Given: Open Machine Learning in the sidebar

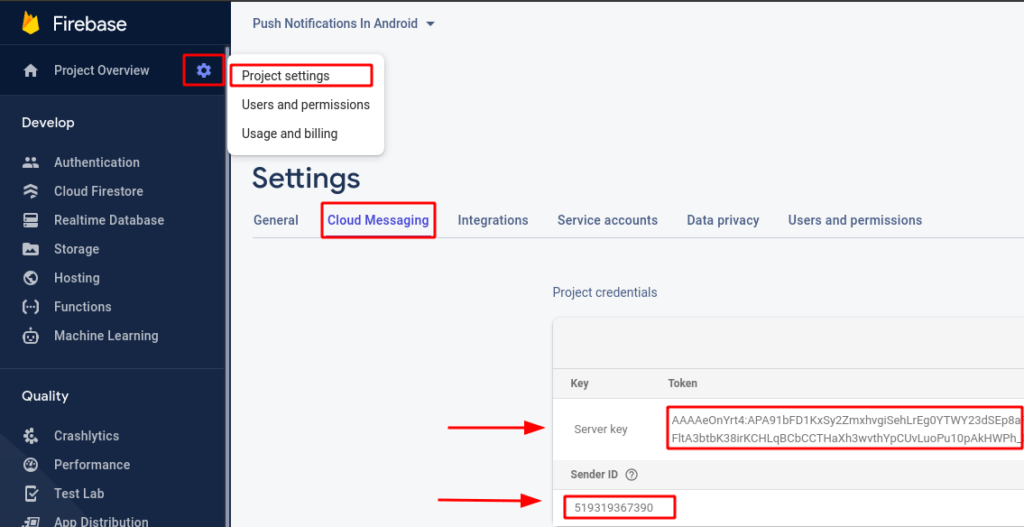Looking at the screenshot, I should tap(106, 336).
